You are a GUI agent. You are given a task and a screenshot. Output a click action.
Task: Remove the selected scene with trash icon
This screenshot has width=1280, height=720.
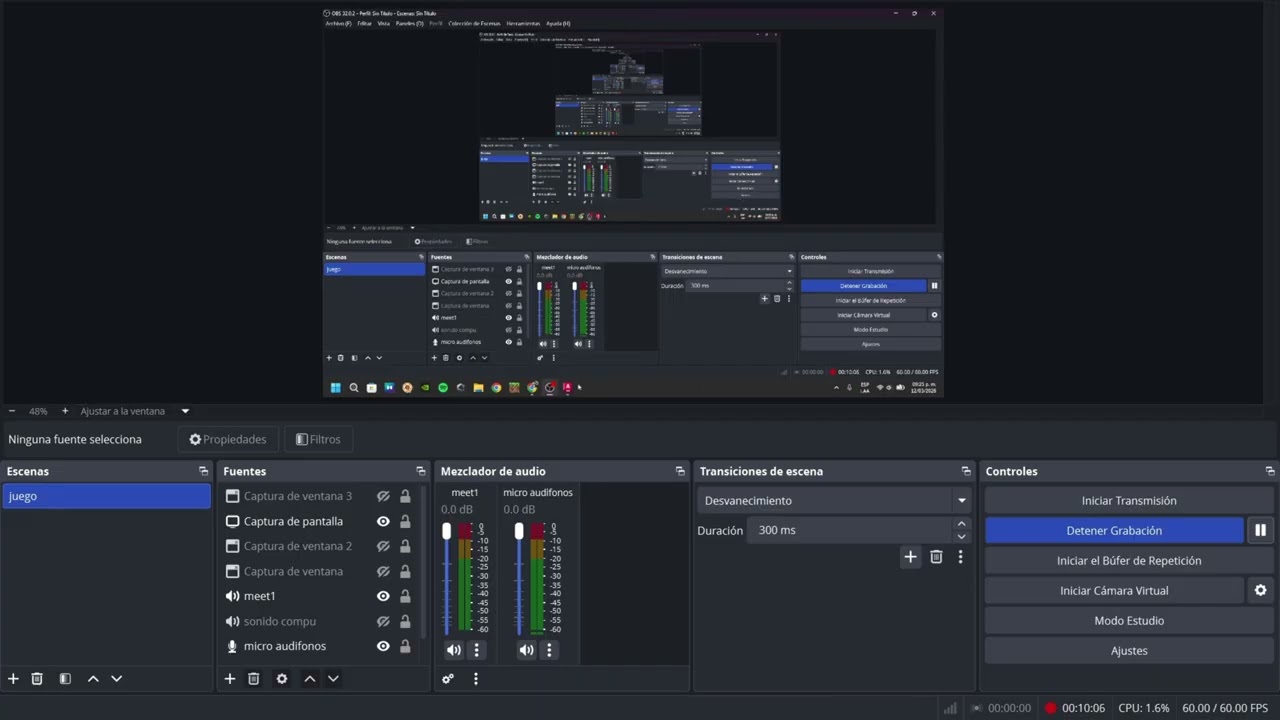pyautogui.click(x=37, y=678)
